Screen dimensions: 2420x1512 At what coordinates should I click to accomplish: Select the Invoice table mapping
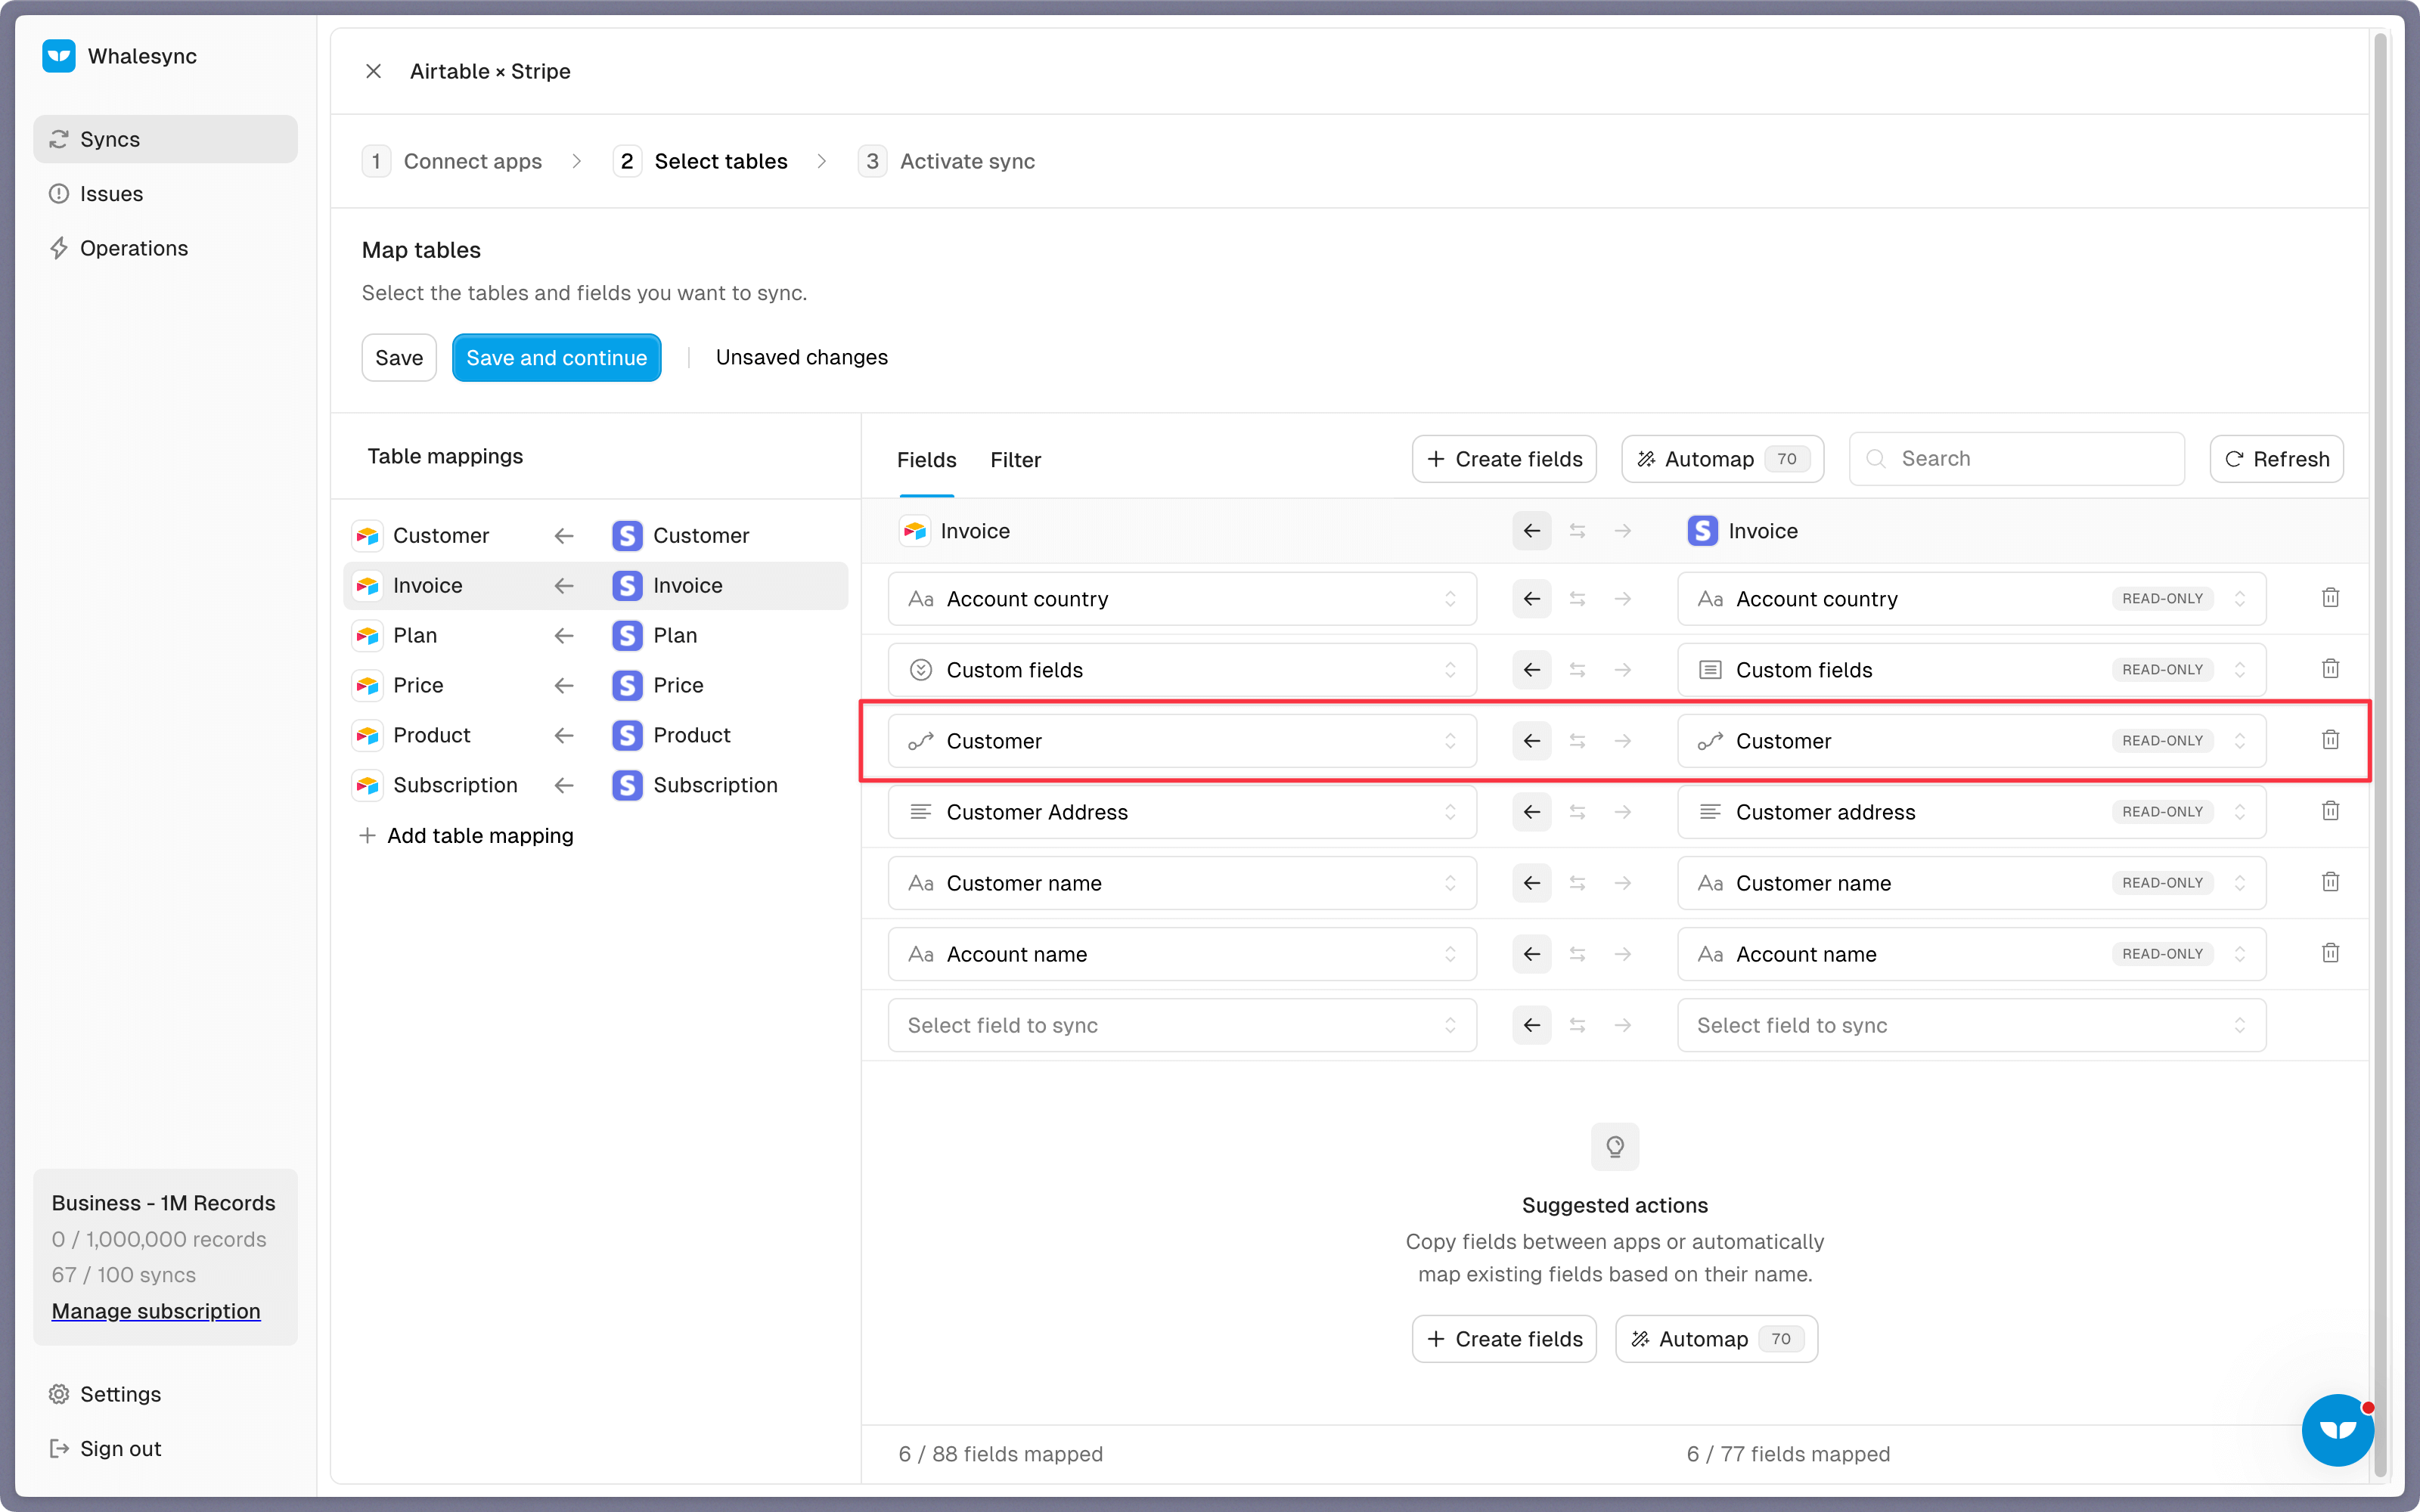(x=596, y=586)
